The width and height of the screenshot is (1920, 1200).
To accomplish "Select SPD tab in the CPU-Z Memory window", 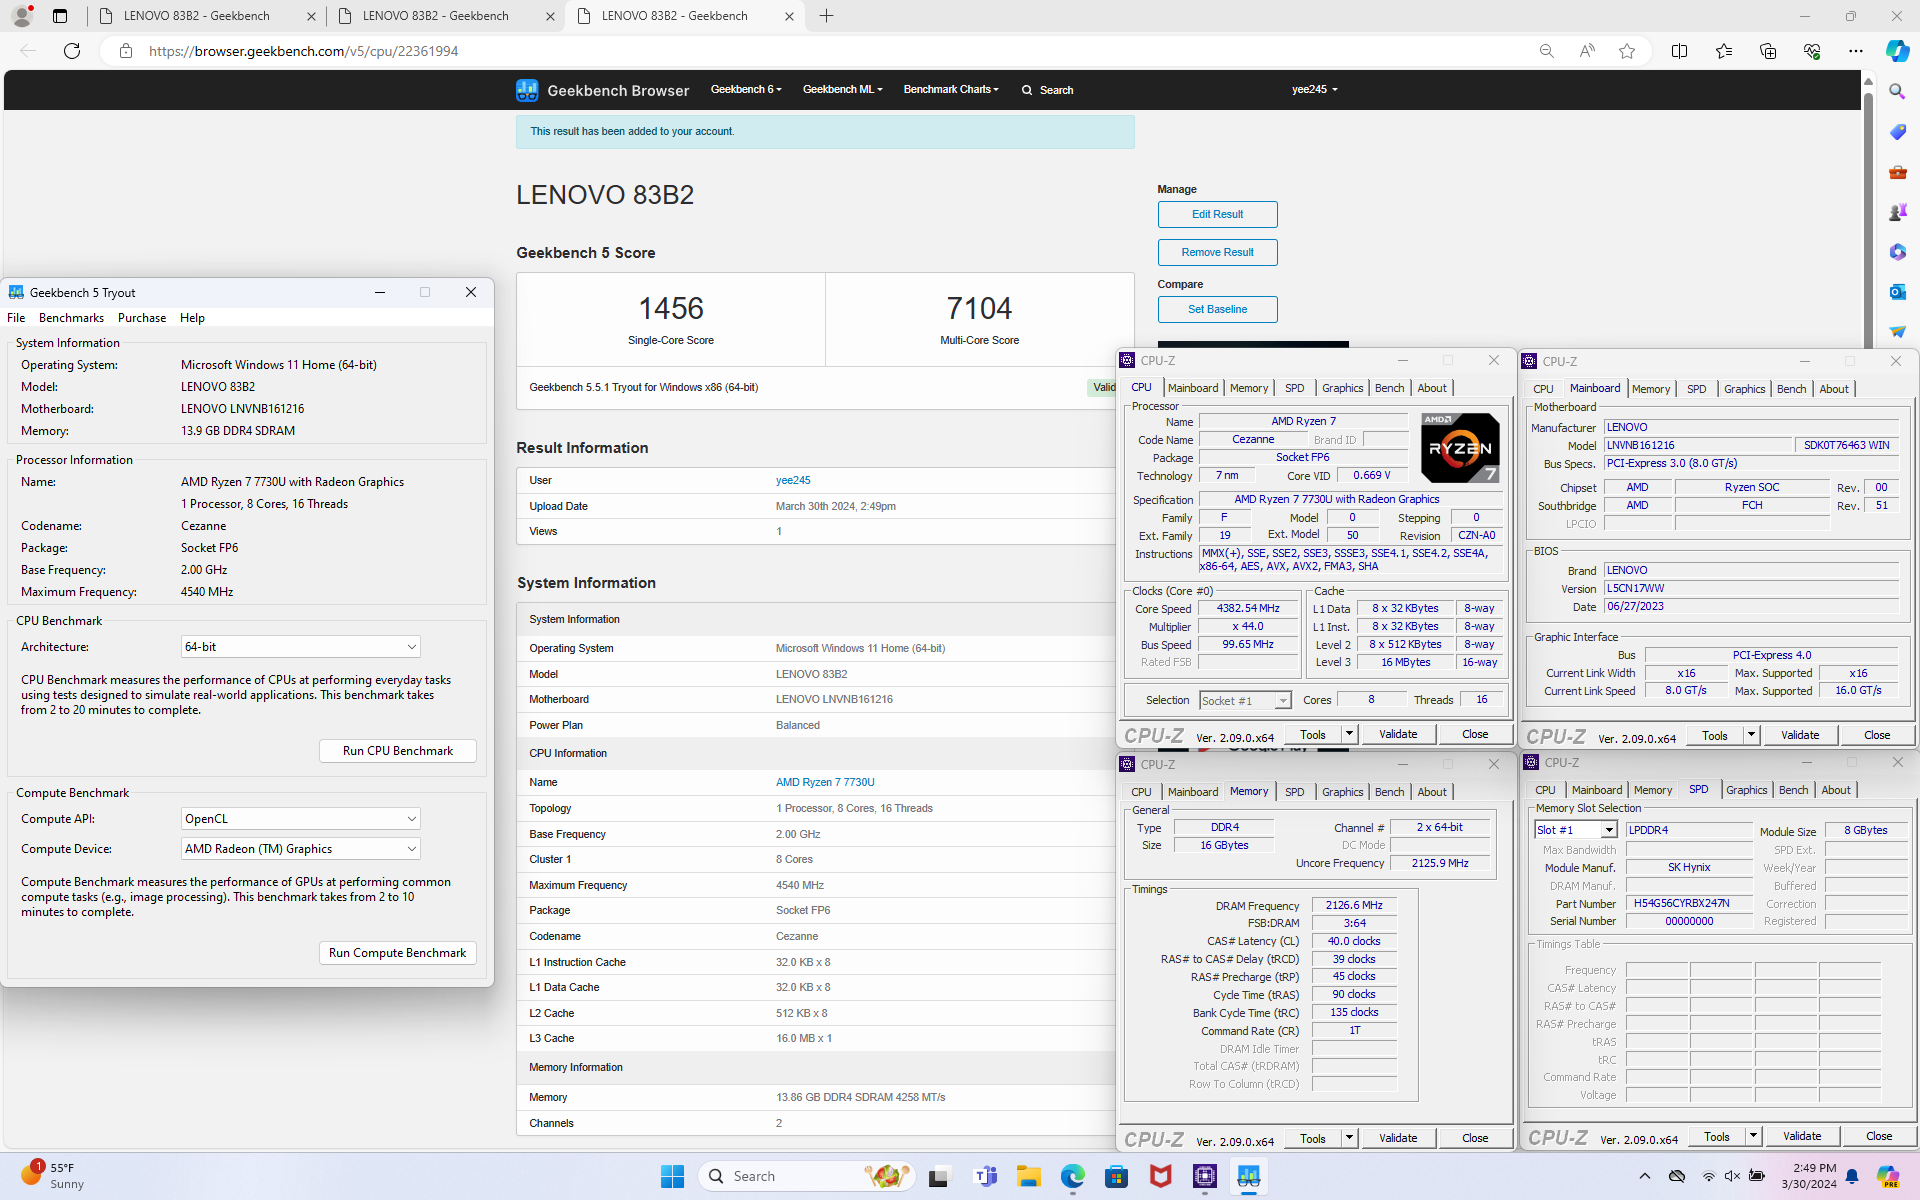I will [x=1294, y=792].
